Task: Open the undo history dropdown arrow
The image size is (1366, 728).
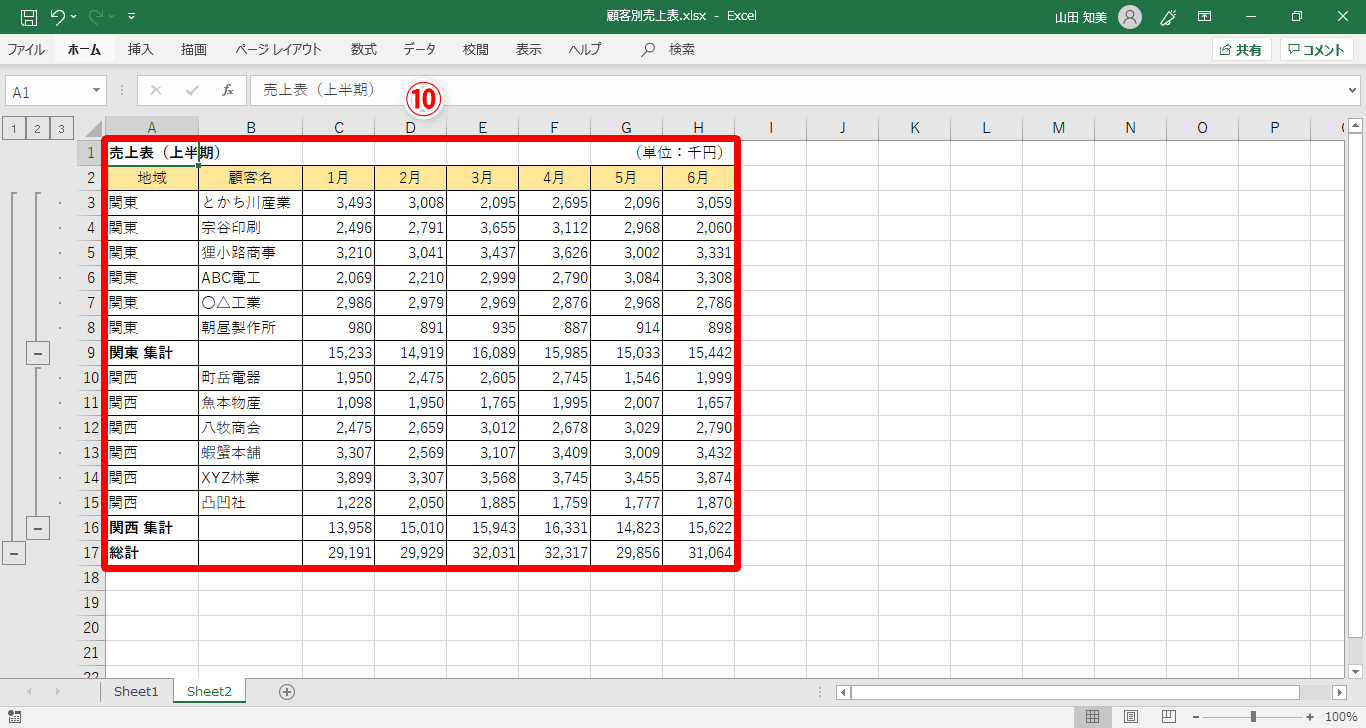Action: pyautogui.click(x=74, y=16)
